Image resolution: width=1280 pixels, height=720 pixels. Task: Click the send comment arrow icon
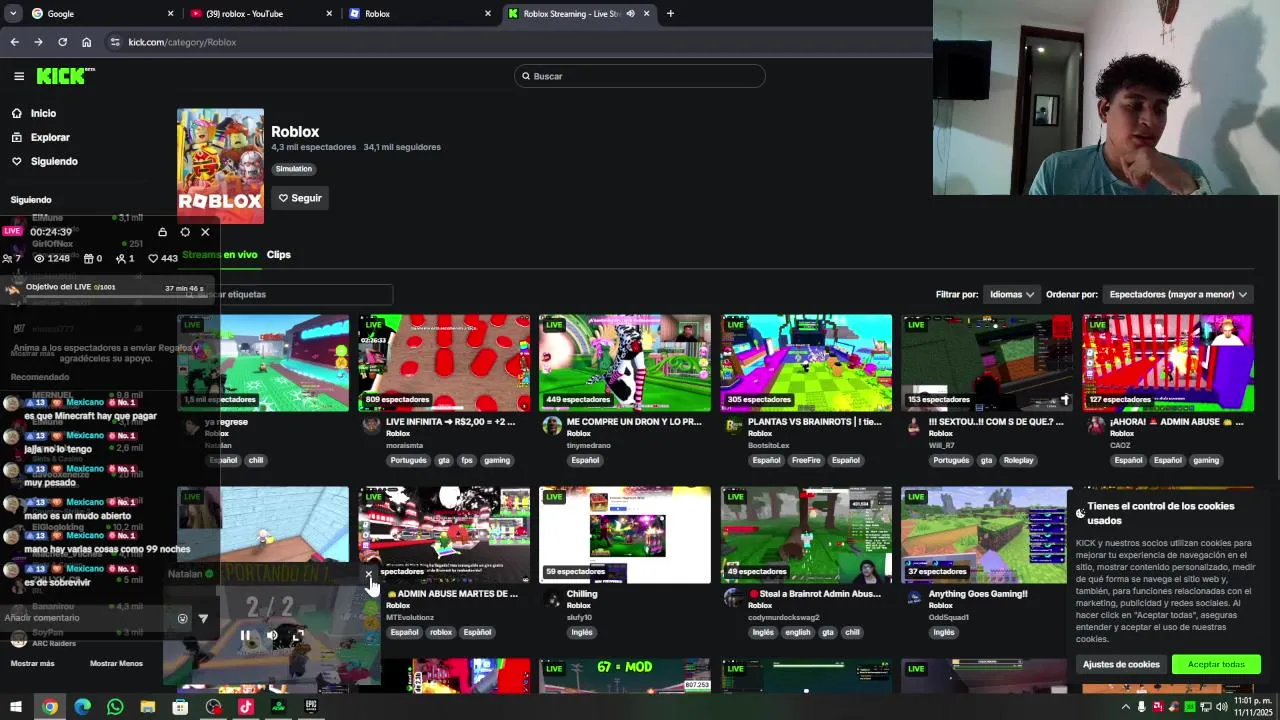(203, 619)
